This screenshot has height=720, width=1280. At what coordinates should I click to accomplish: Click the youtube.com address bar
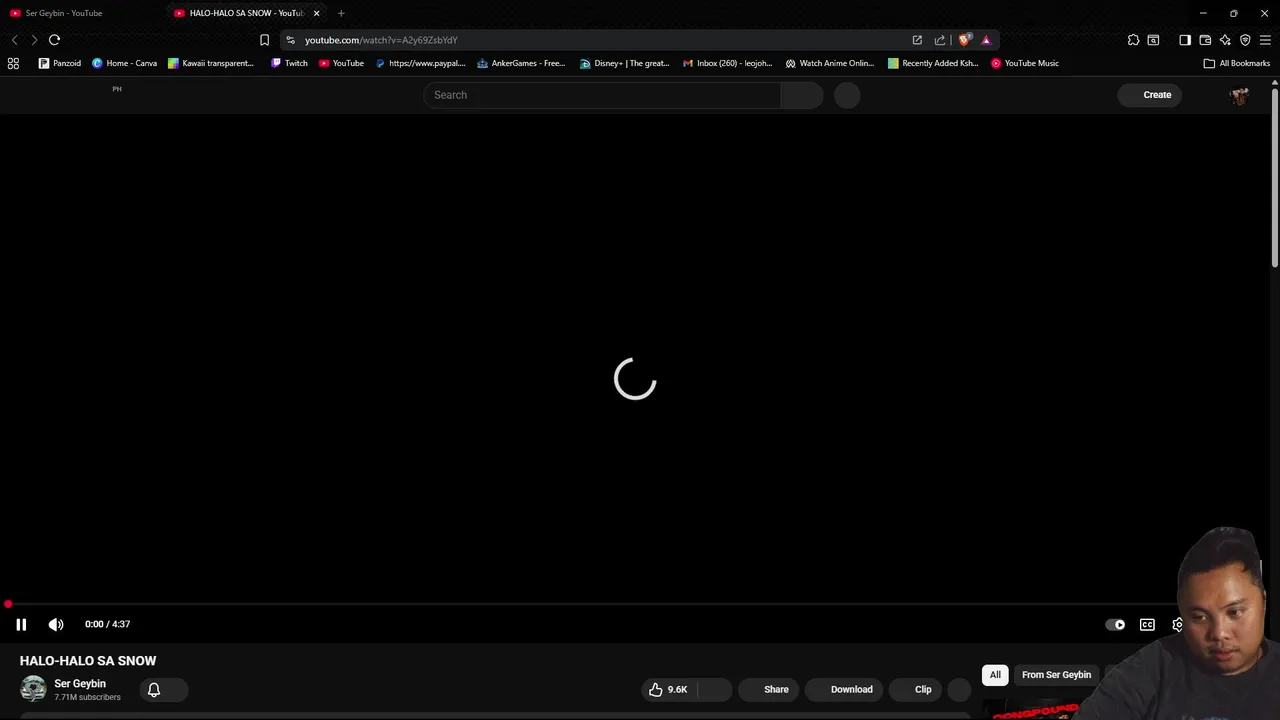pos(600,40)
